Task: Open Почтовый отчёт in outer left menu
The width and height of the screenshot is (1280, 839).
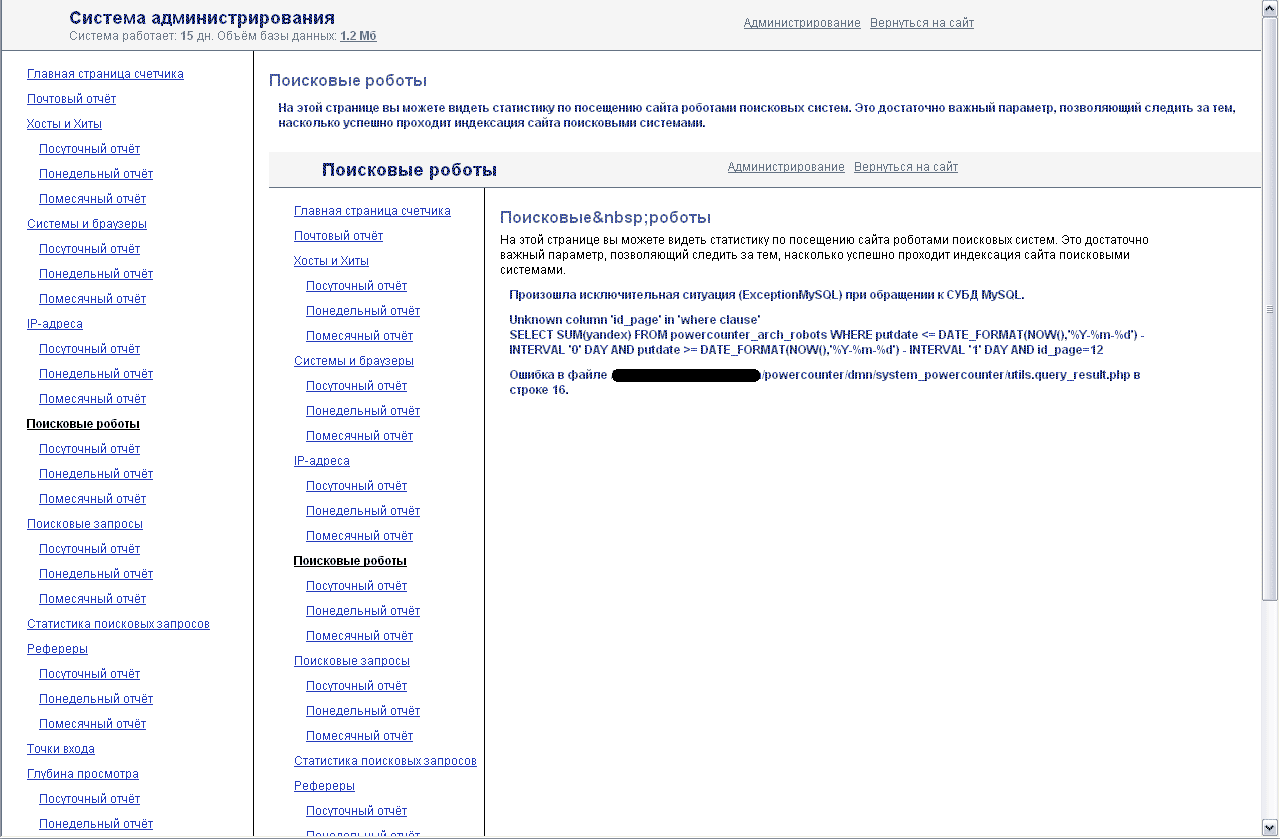Action: (71, 99)
